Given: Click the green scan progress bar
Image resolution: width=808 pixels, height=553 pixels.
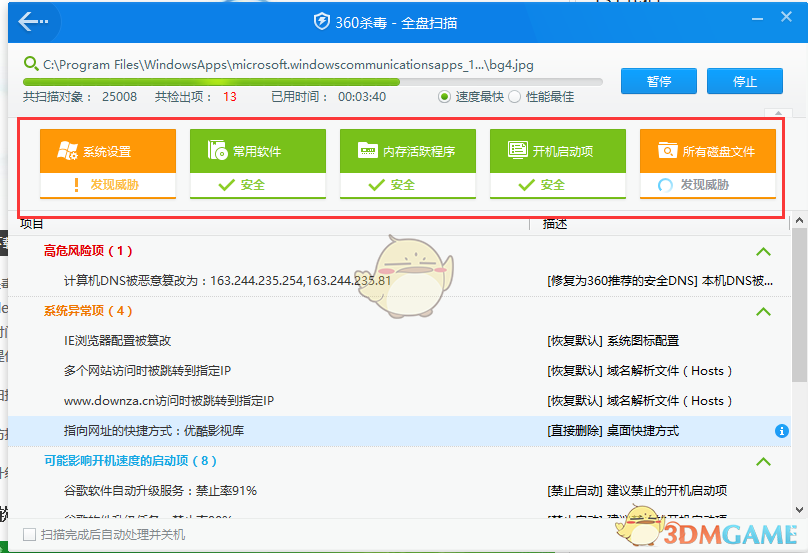Looking at the screenshot, I should click(x=313, y=82).
